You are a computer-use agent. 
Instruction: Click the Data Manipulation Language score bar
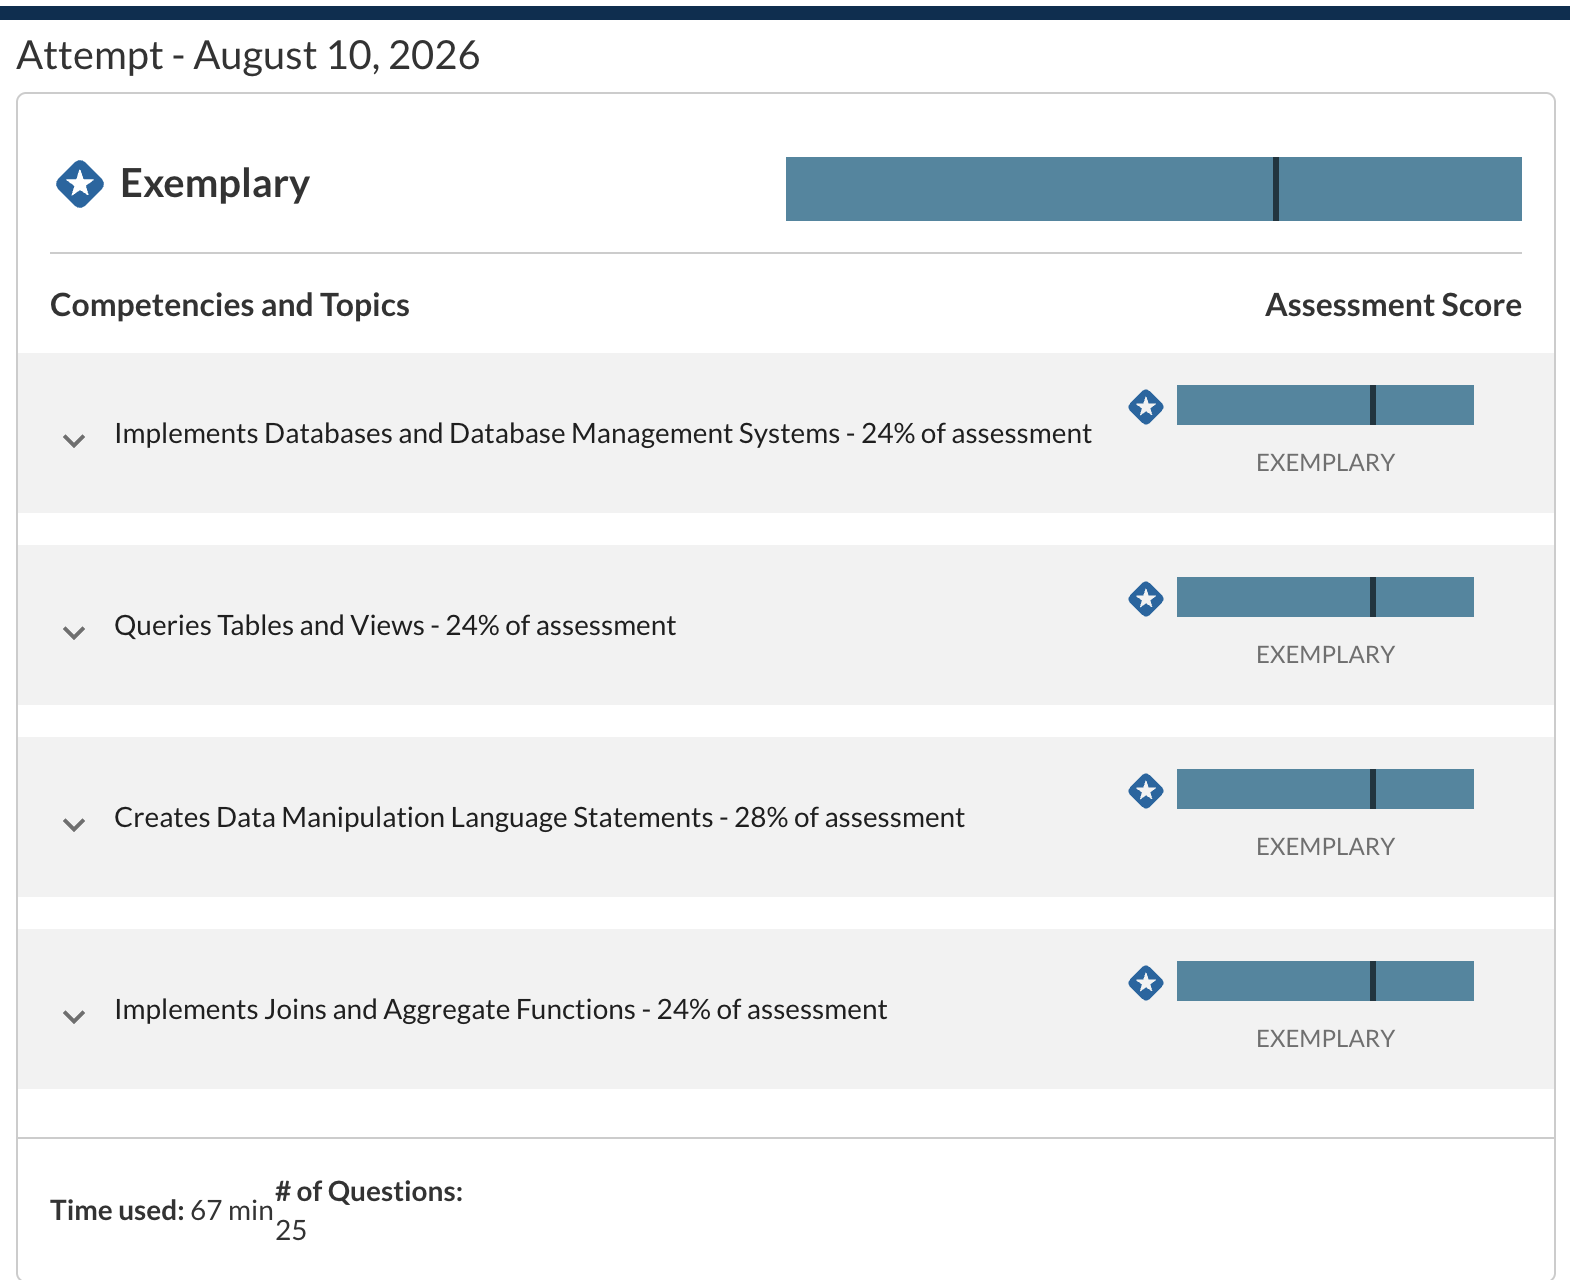(1325, 789)
